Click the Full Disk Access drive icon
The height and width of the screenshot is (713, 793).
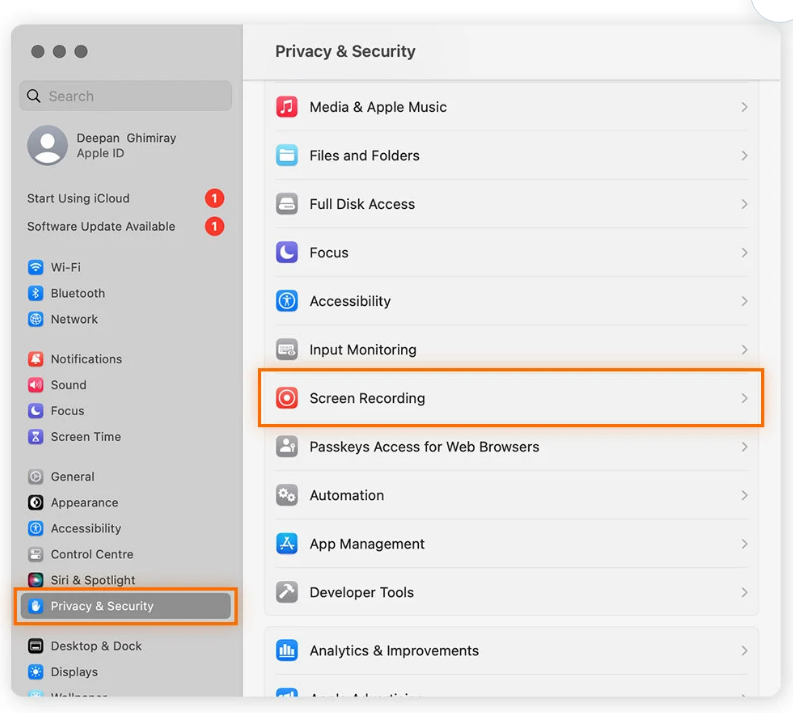click(x=287, y=204)
